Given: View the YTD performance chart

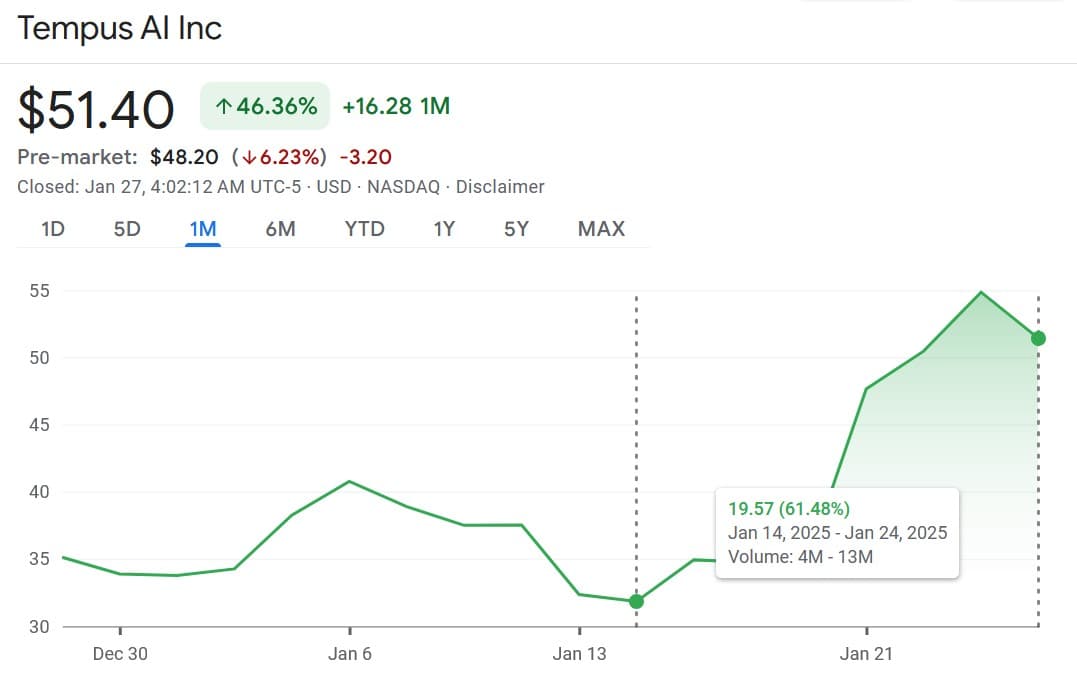Looking at the screenshot, I should click(364, 229).
